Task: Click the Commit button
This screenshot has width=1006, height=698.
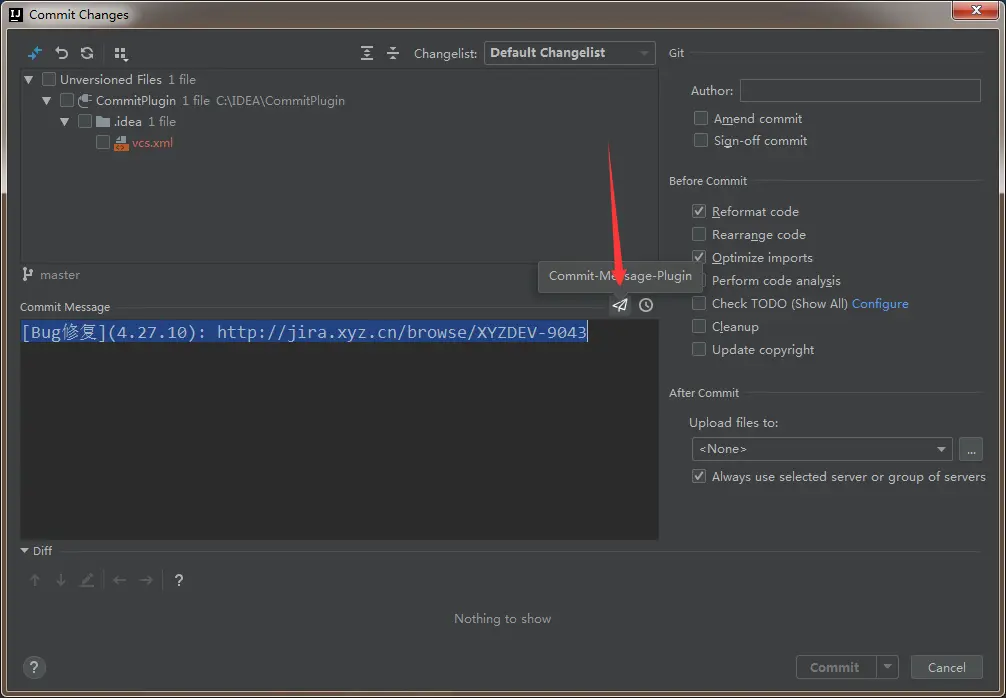Action: 836,667
